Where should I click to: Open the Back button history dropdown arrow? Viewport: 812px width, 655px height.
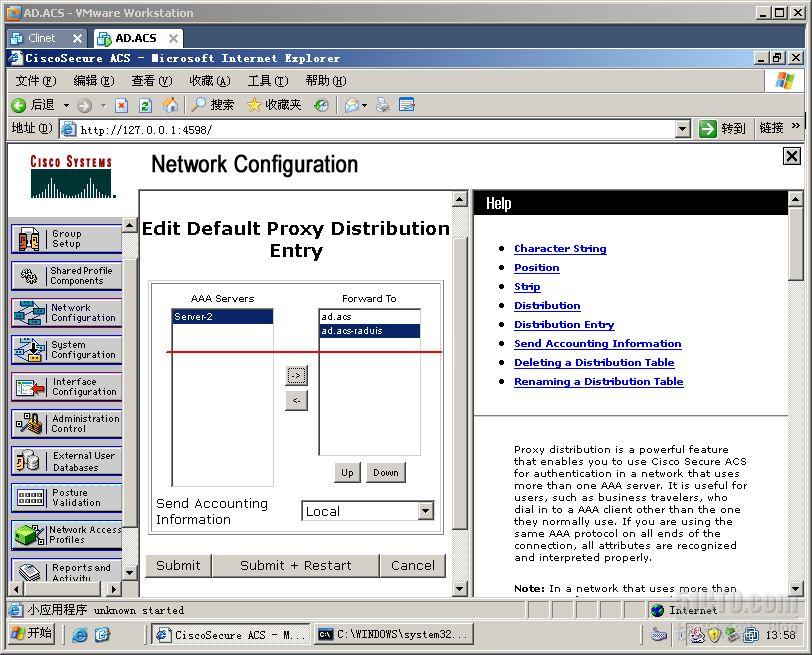(66, 106)
